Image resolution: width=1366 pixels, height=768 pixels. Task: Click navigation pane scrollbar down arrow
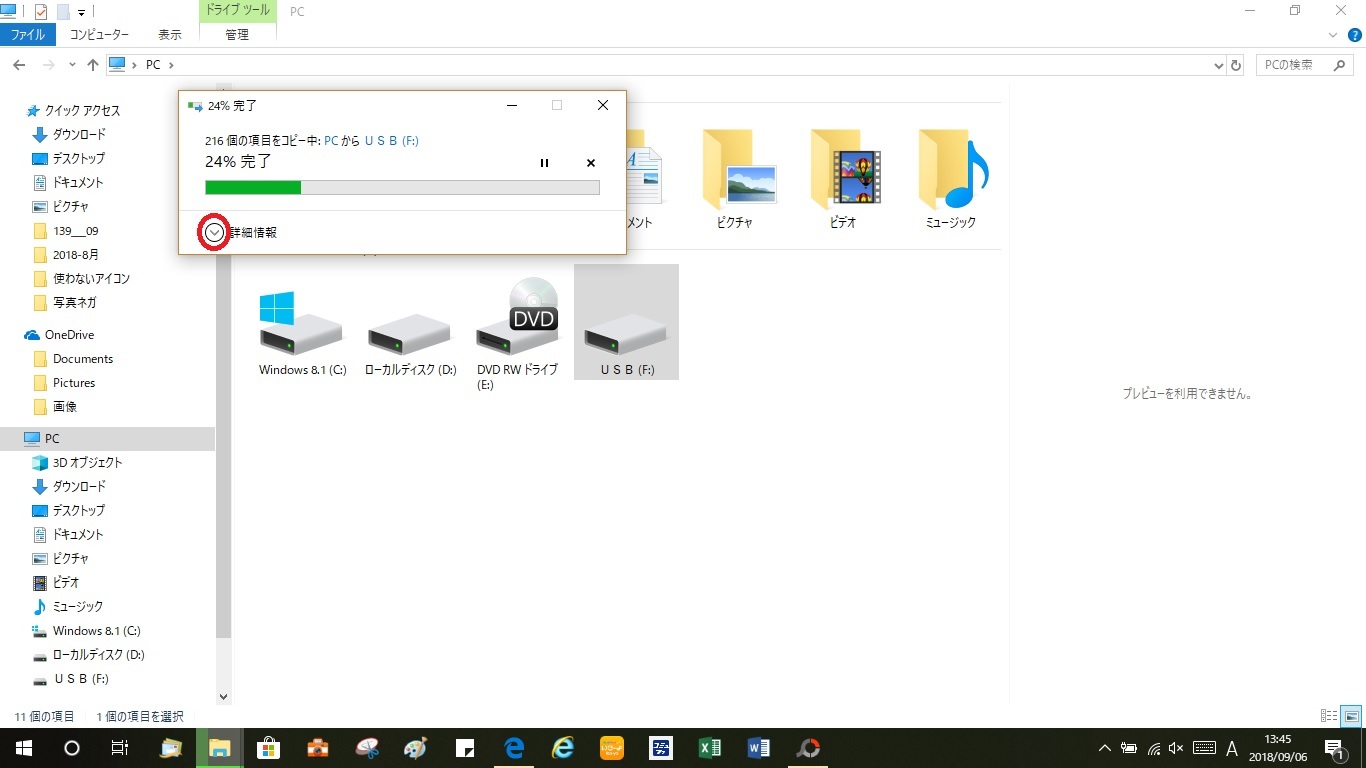coord(223,697)
